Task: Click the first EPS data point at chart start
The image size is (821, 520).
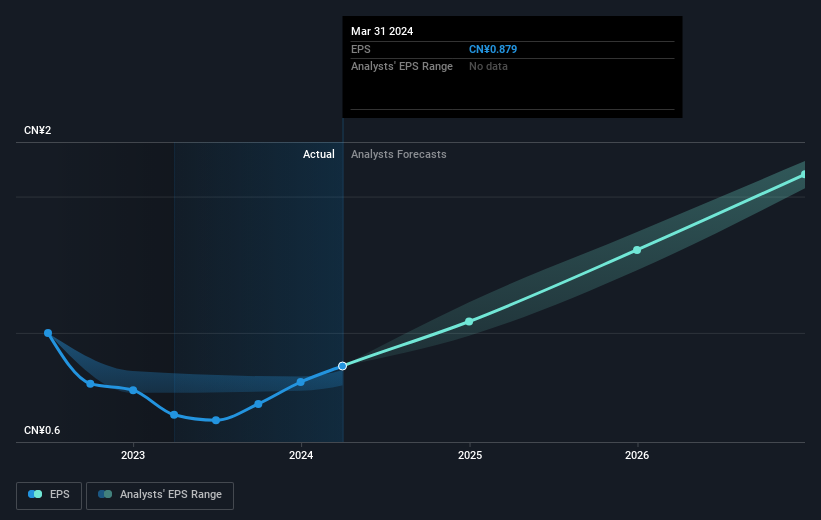Action: (48, 333)
